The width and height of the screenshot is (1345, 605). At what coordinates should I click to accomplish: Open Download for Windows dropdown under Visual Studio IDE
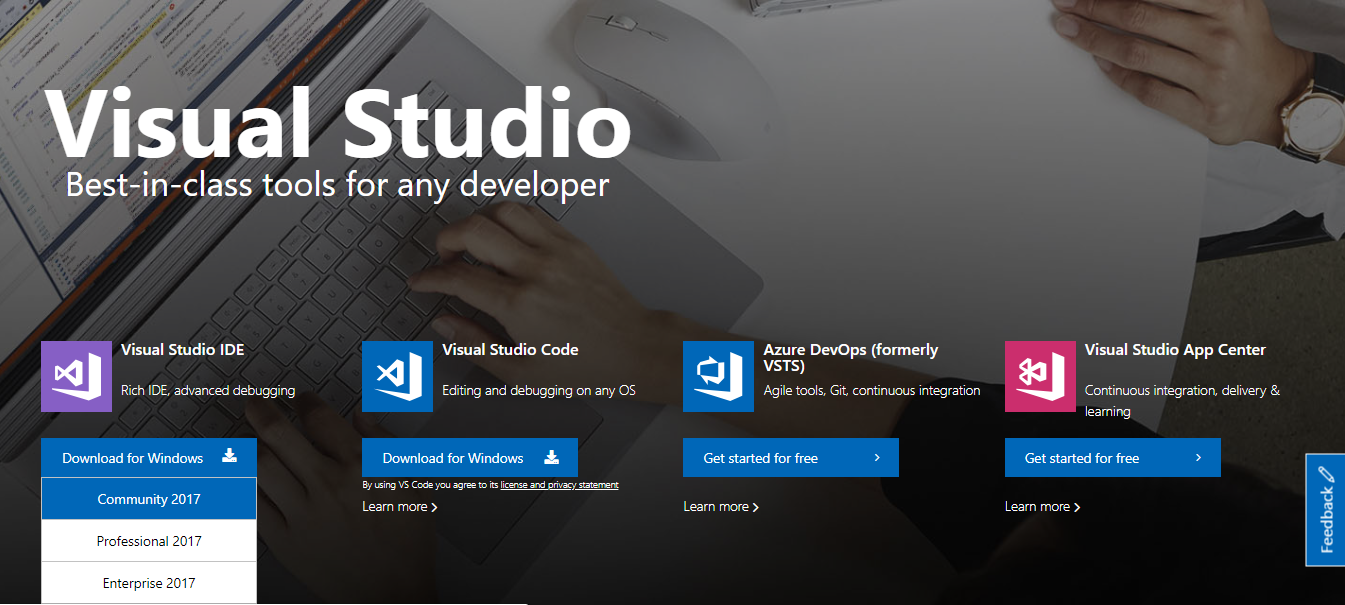click(149, 458)
